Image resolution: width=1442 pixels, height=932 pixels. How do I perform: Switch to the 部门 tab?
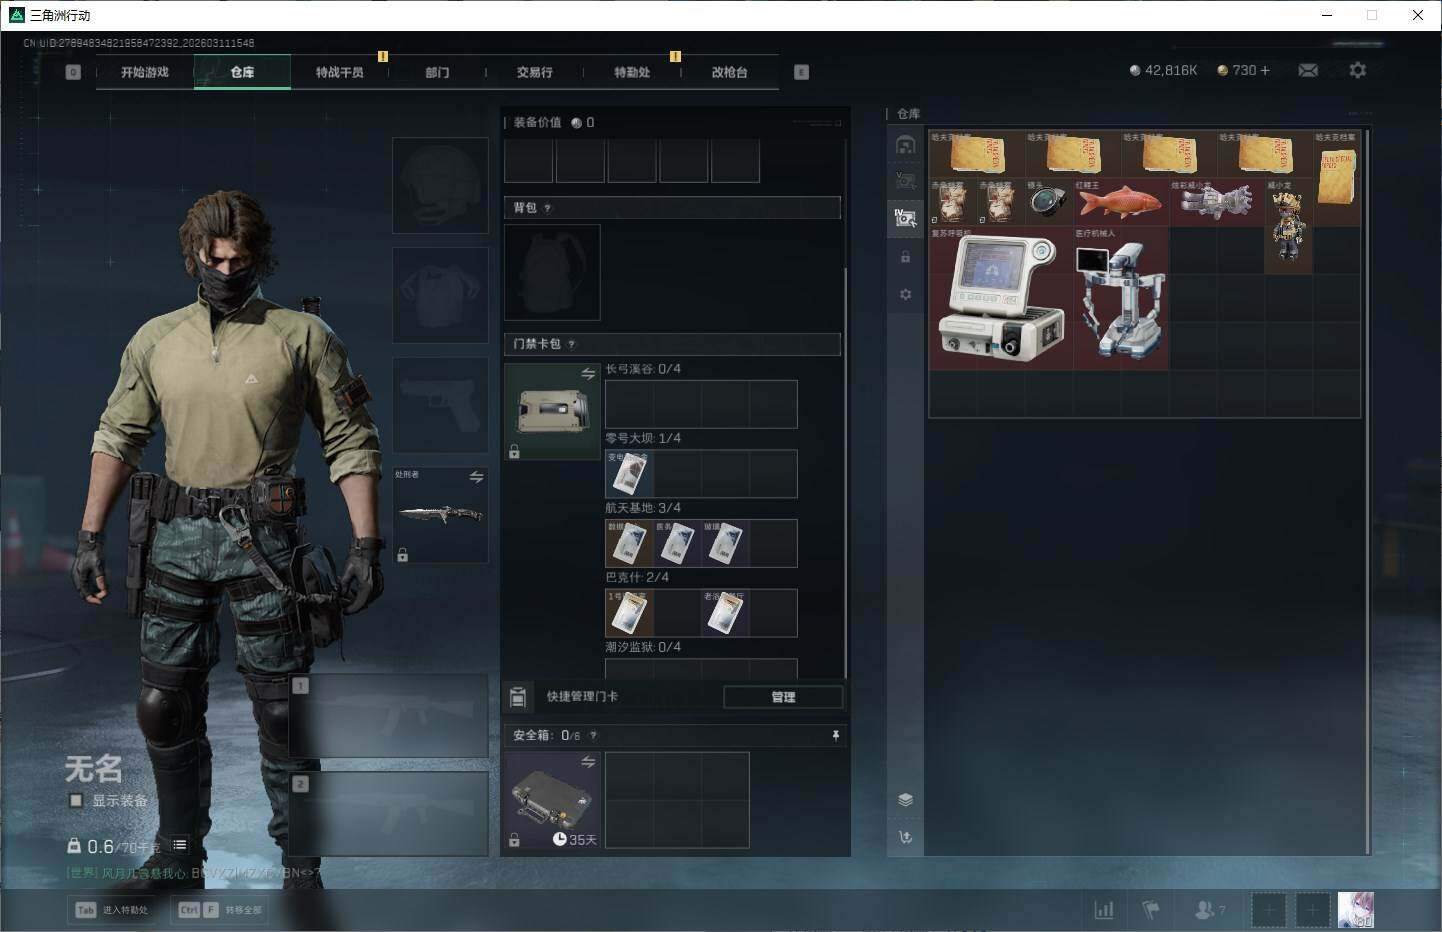437,72
